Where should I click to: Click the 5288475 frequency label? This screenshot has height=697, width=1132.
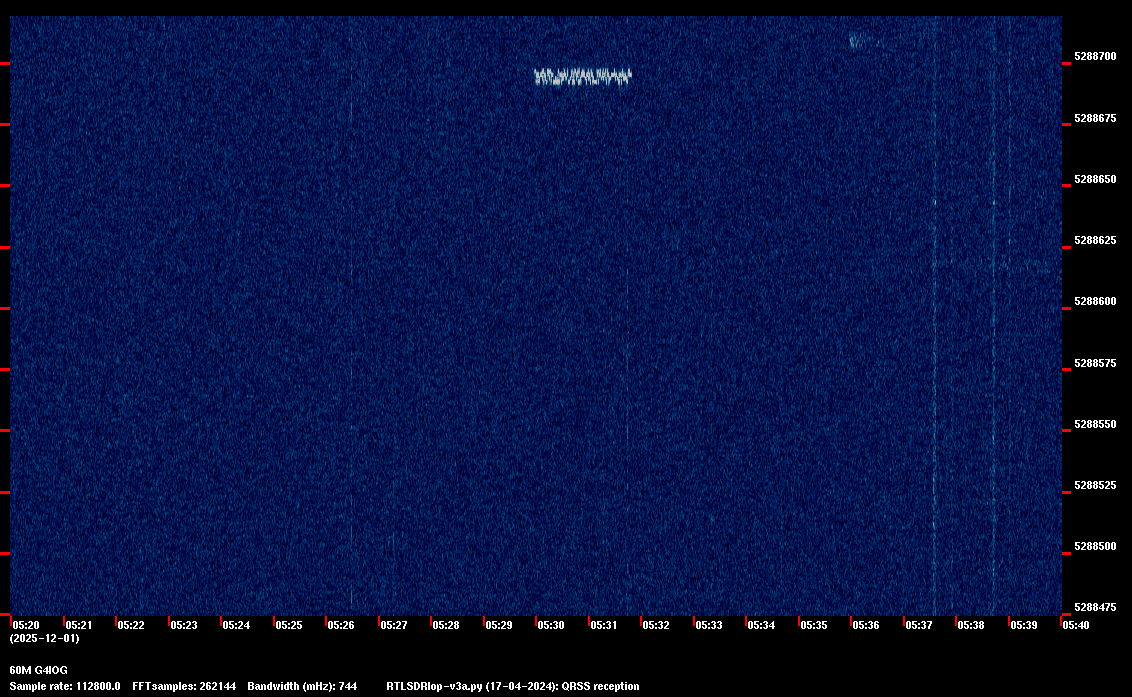(x=1095, y=607)
